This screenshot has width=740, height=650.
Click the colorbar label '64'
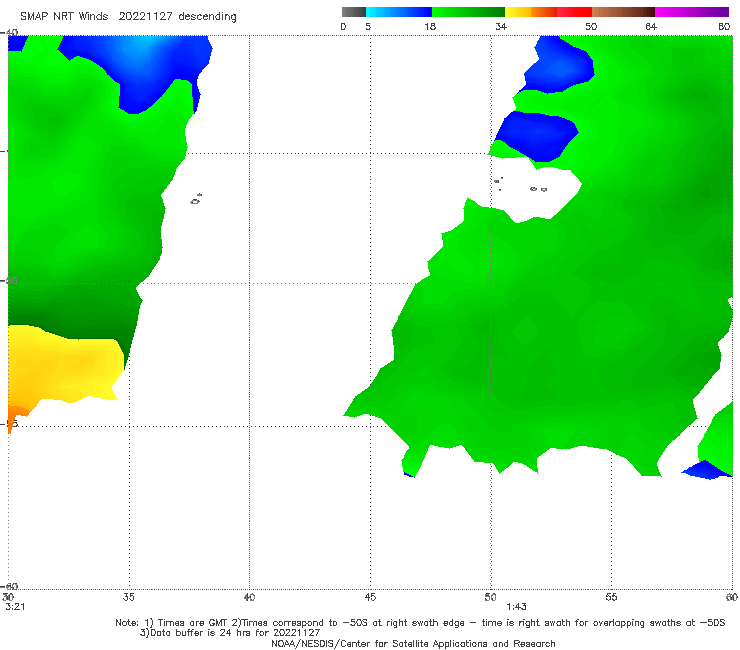(651, 27)
